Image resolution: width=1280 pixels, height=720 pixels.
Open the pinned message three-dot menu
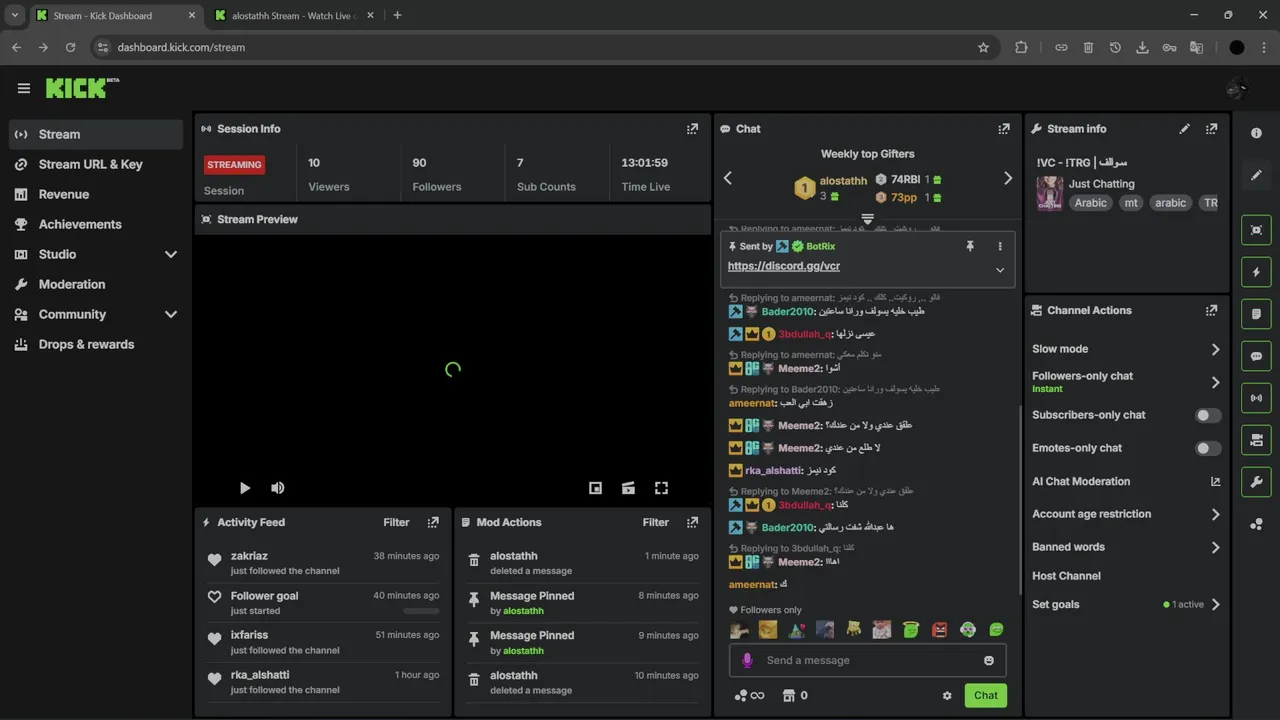click(1000, 246)
